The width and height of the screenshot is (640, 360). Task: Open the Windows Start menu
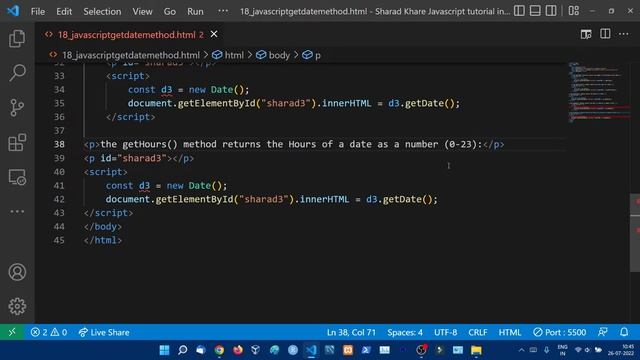tap(164, 350)
